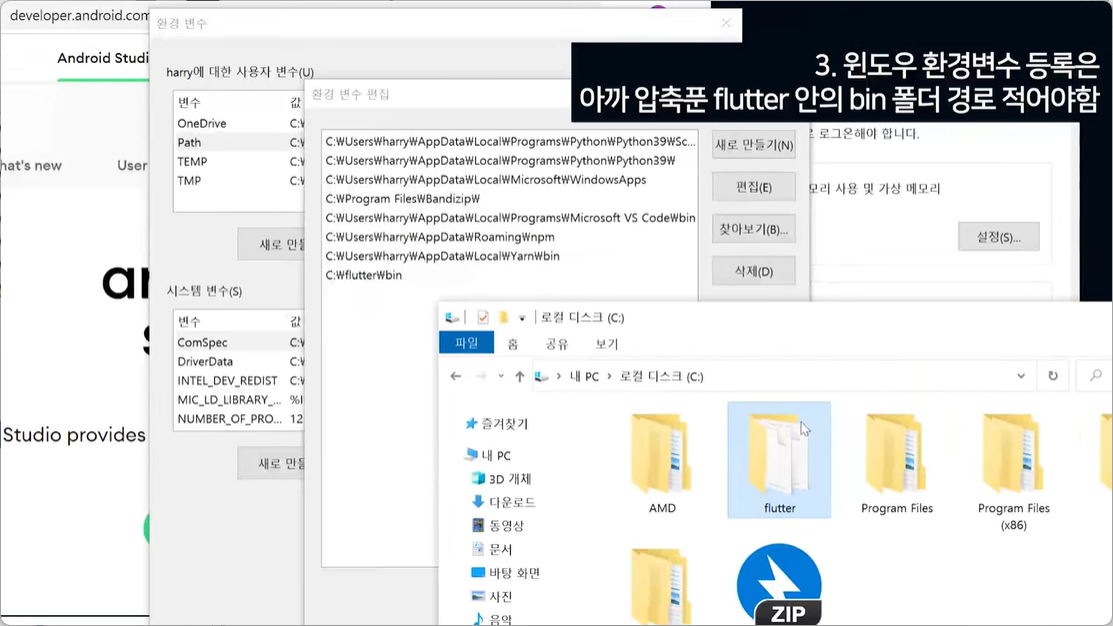Open the Program Files (x86) folder
1113x626 pixels.
coord(1013,470)
